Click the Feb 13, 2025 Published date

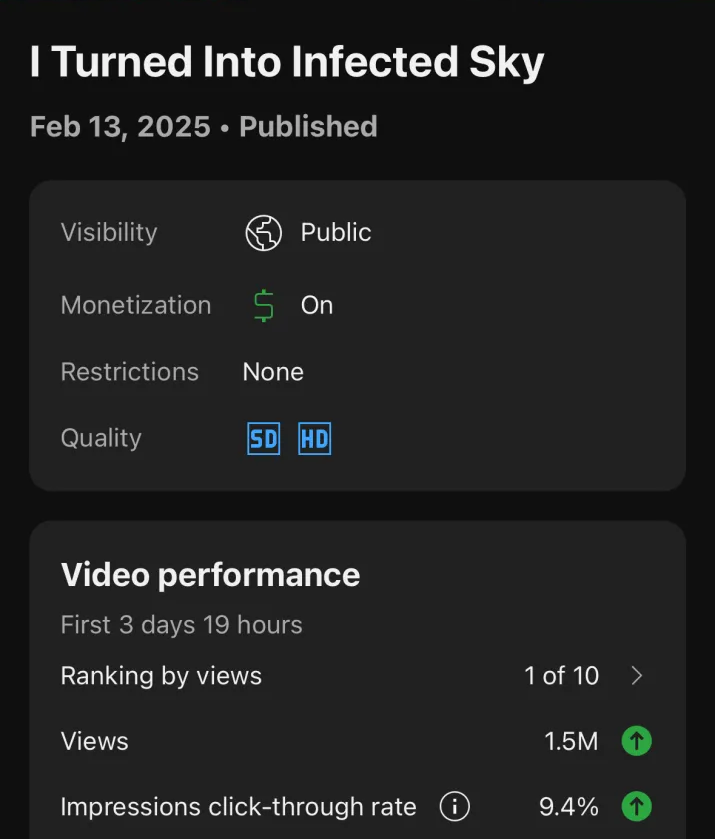(x=203, y=127)
